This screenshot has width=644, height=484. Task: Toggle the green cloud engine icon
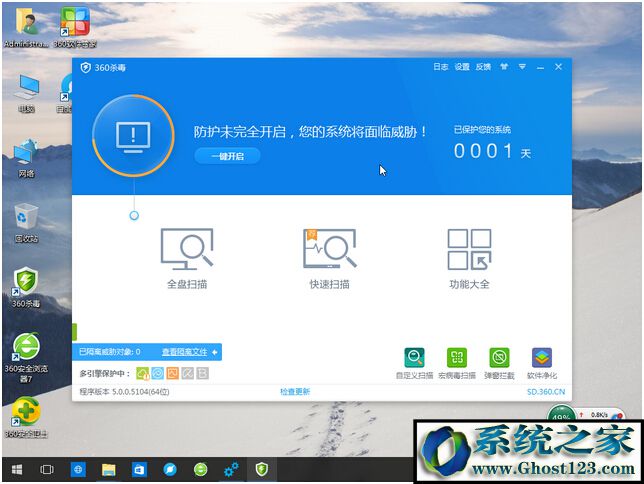coord(143,373)
